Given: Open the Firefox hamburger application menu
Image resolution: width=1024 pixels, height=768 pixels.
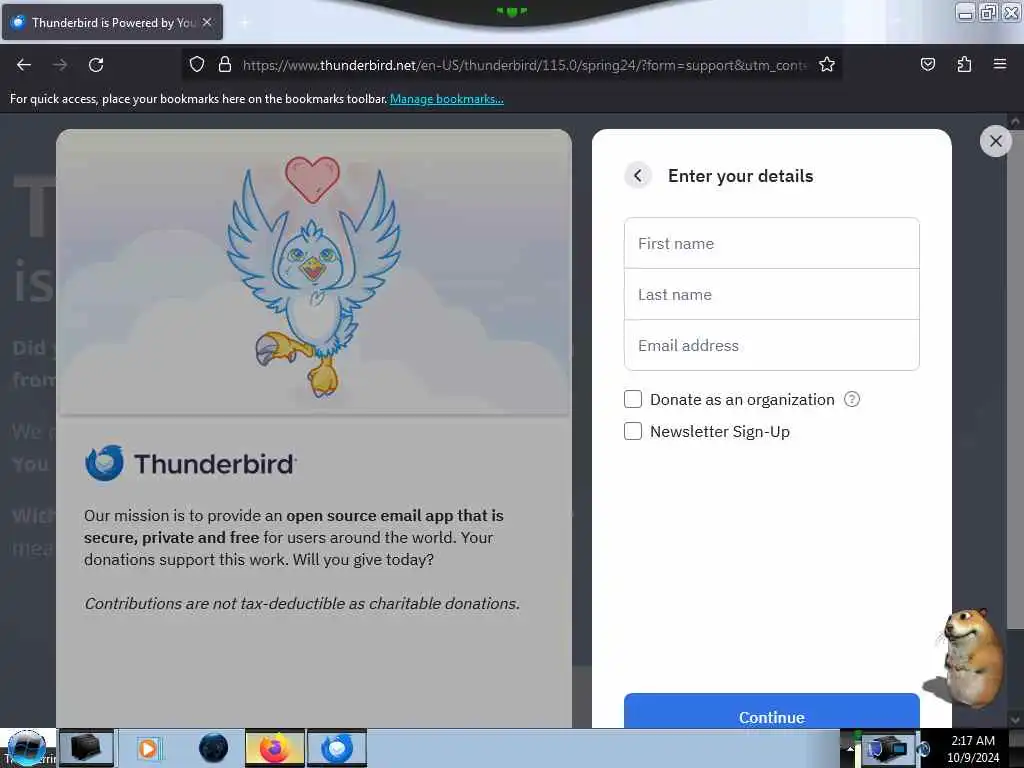Looking at the screenshot, I should pyautogui.click(x=1000, y=64).
